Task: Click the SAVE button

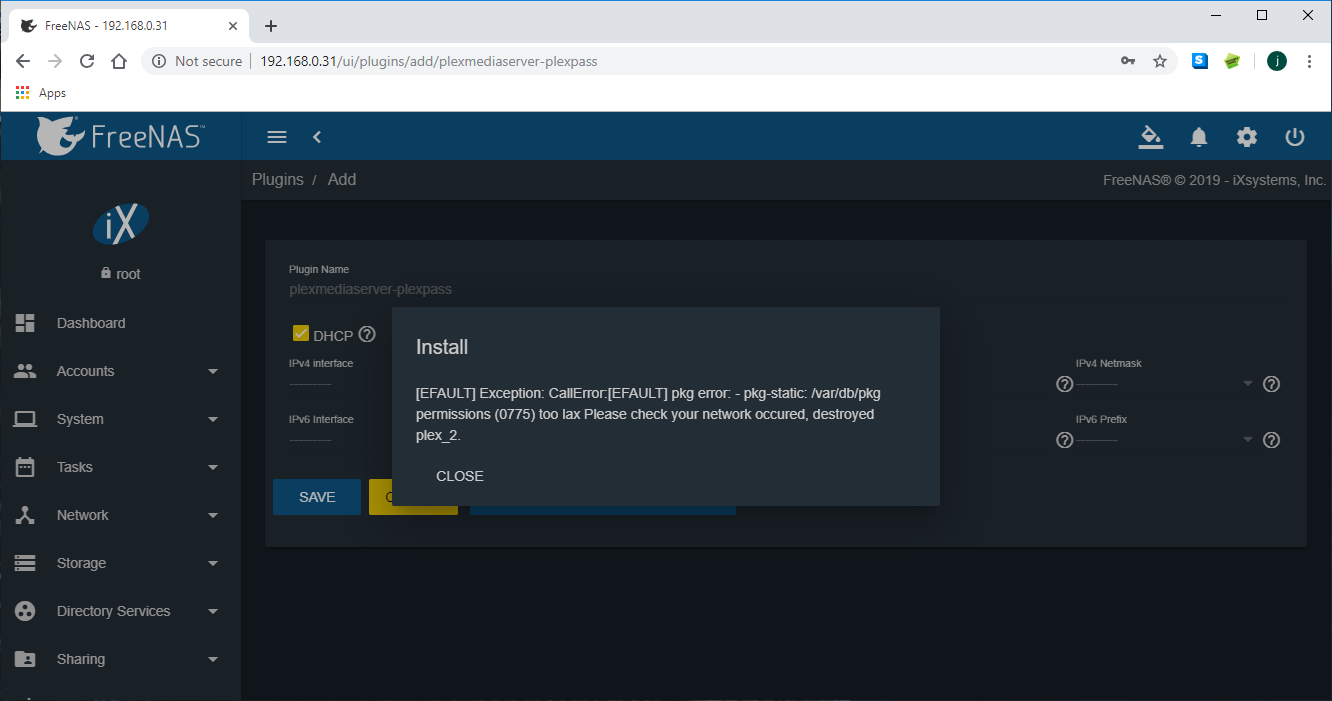Action: click(317, 497)
